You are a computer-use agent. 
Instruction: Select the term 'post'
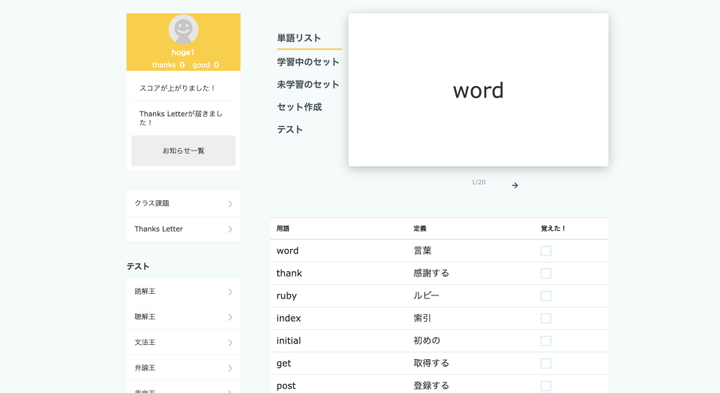[286, 386]
